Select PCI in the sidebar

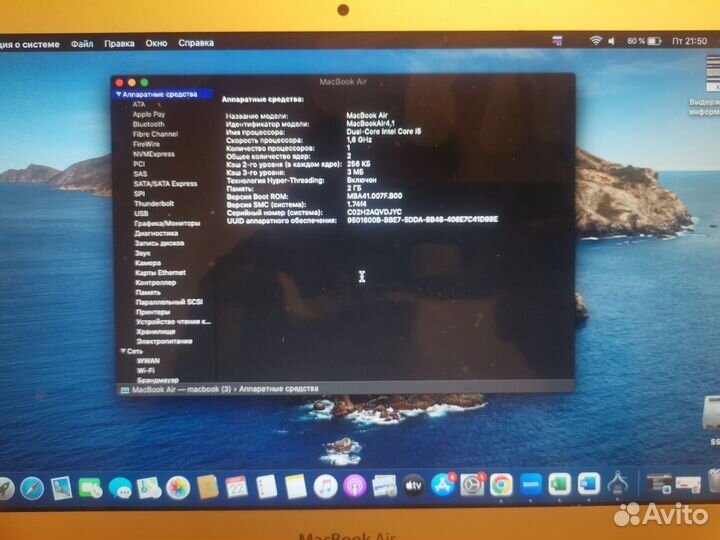tap(139, 164)
